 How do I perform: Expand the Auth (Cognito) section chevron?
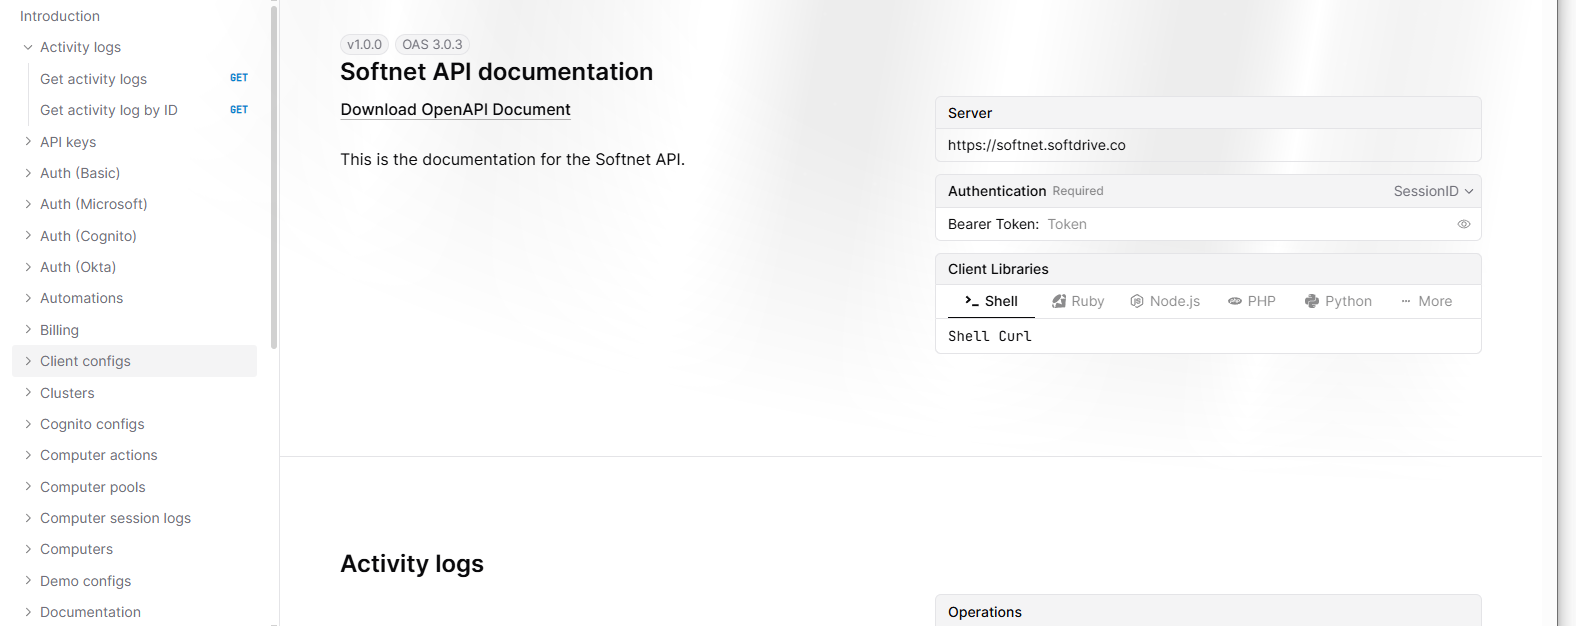(28, 236)
